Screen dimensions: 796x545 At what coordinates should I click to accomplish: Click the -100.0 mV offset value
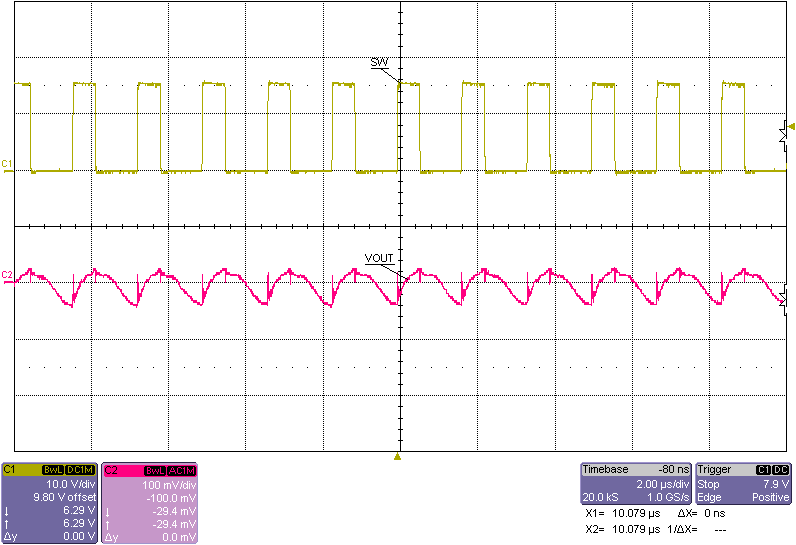(171, 498)
